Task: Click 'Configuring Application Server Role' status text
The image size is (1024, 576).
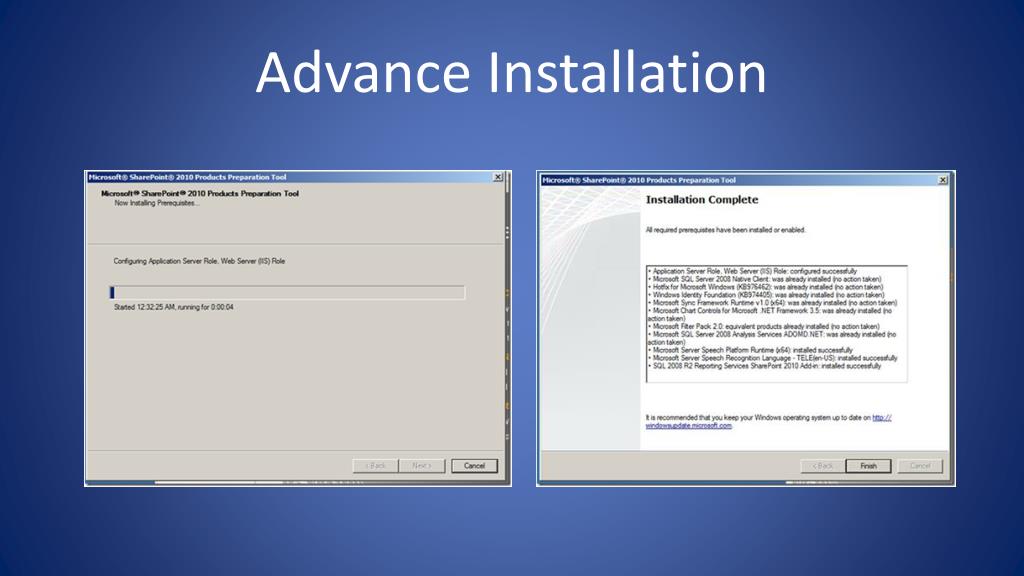Action: pyautogui.click(x=199, y=261)
